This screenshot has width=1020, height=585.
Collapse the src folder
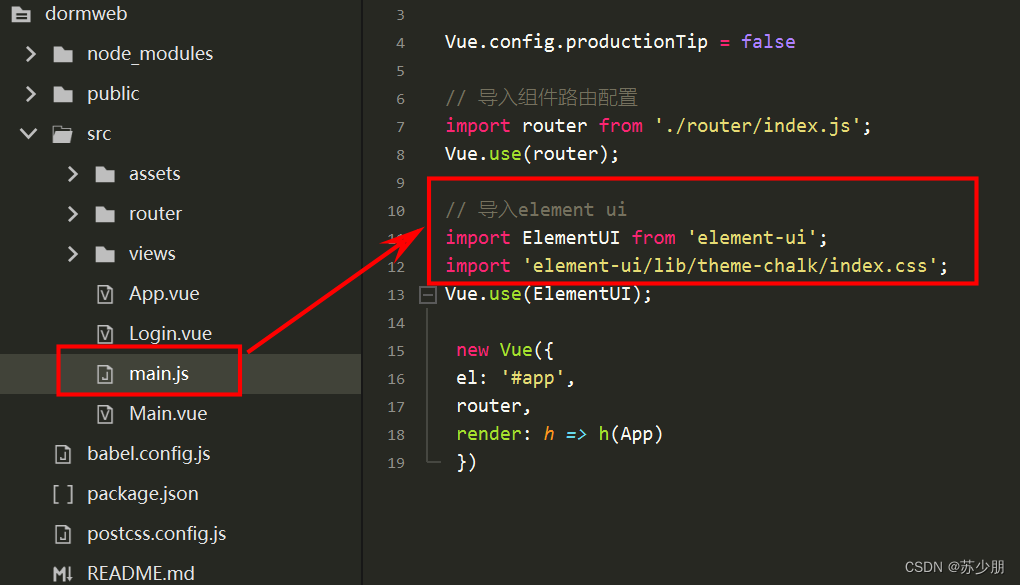[27, 133]
